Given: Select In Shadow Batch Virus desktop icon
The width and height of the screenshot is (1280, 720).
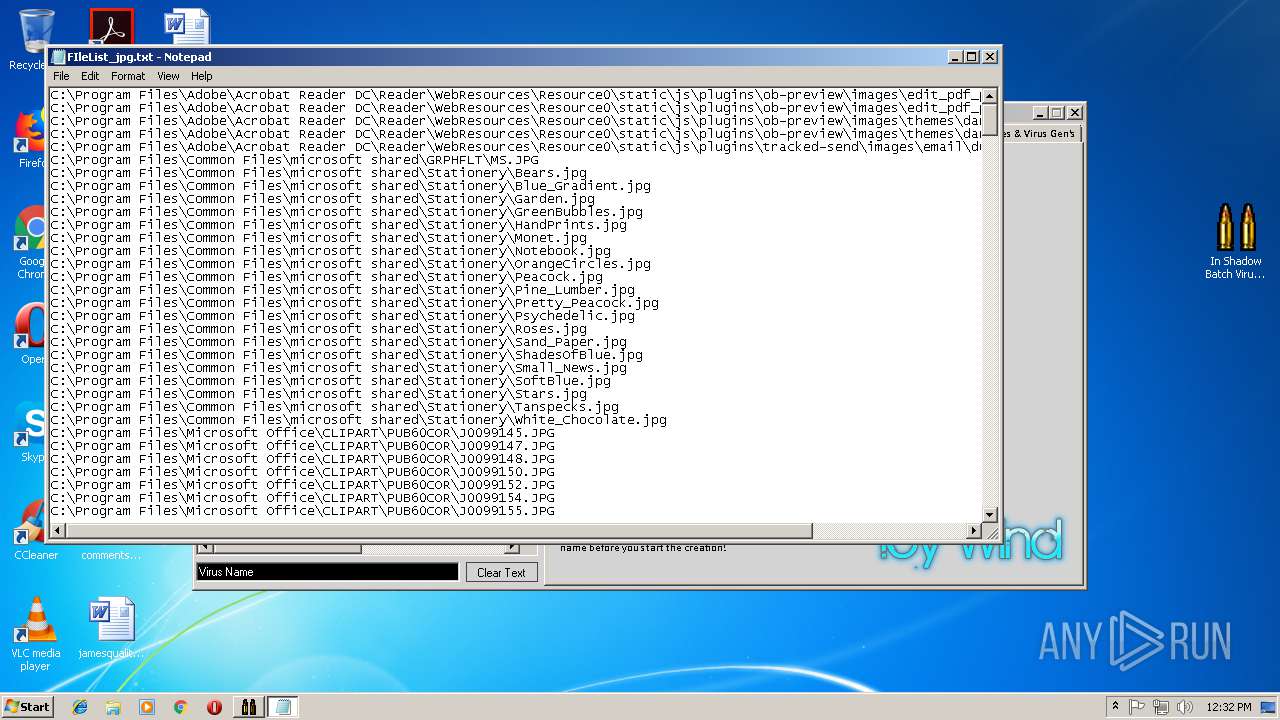Looking at the screenshot, I should click(x=1234, y=241).
